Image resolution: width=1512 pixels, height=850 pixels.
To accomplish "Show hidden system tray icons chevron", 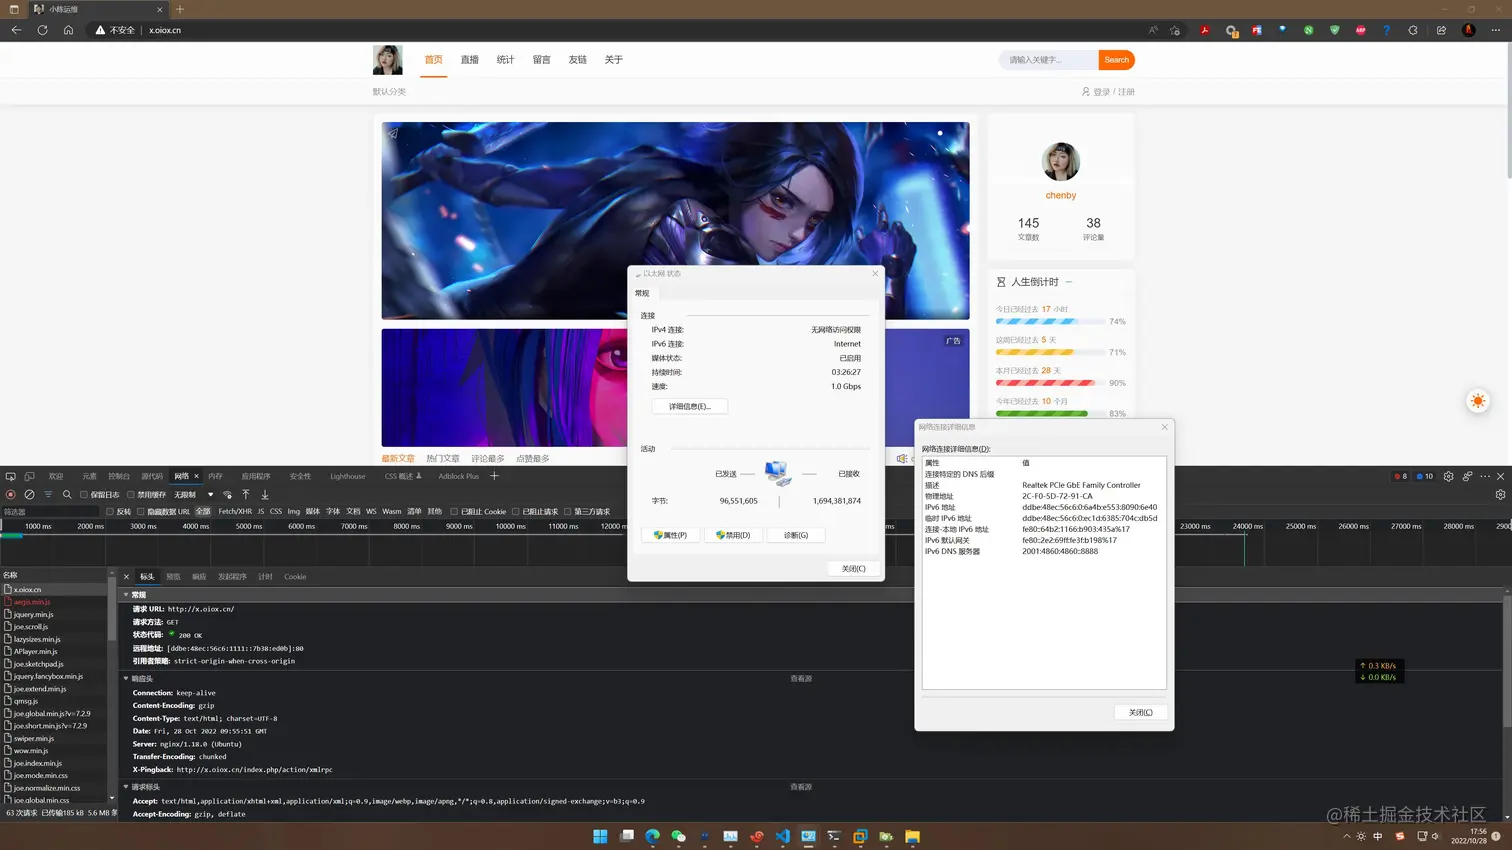I will coord(1346,836).
